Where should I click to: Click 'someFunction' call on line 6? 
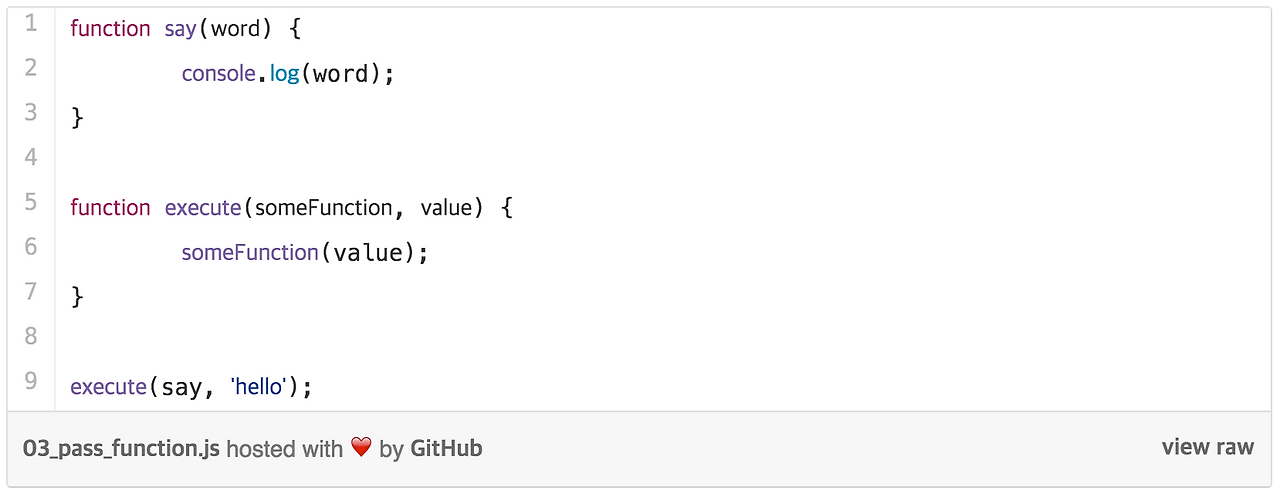250,253
